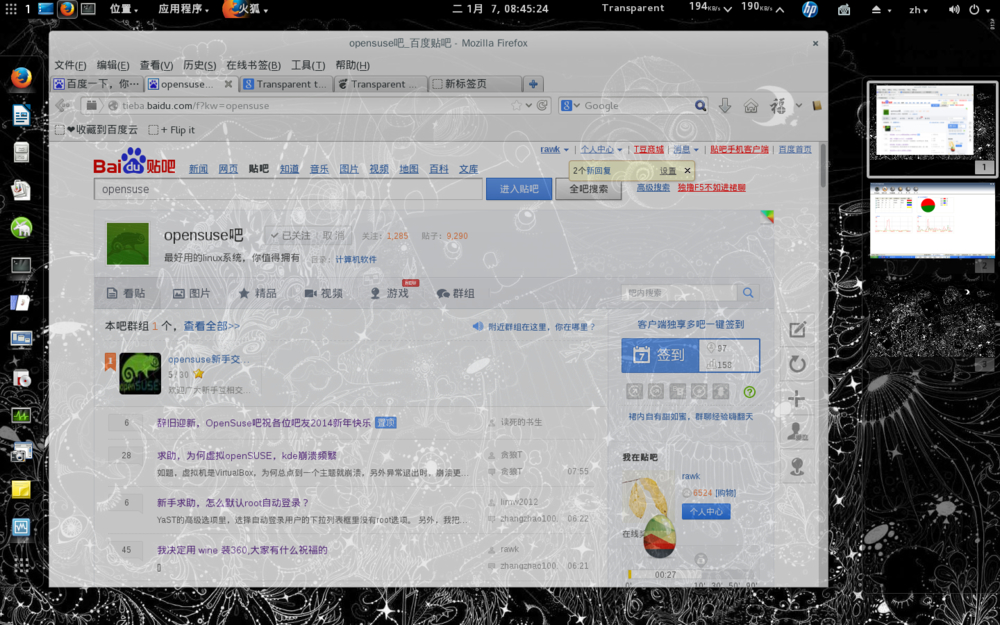Open the 在线书签 menu
This screenshot has height=625, width=1000.
[253, 65]
